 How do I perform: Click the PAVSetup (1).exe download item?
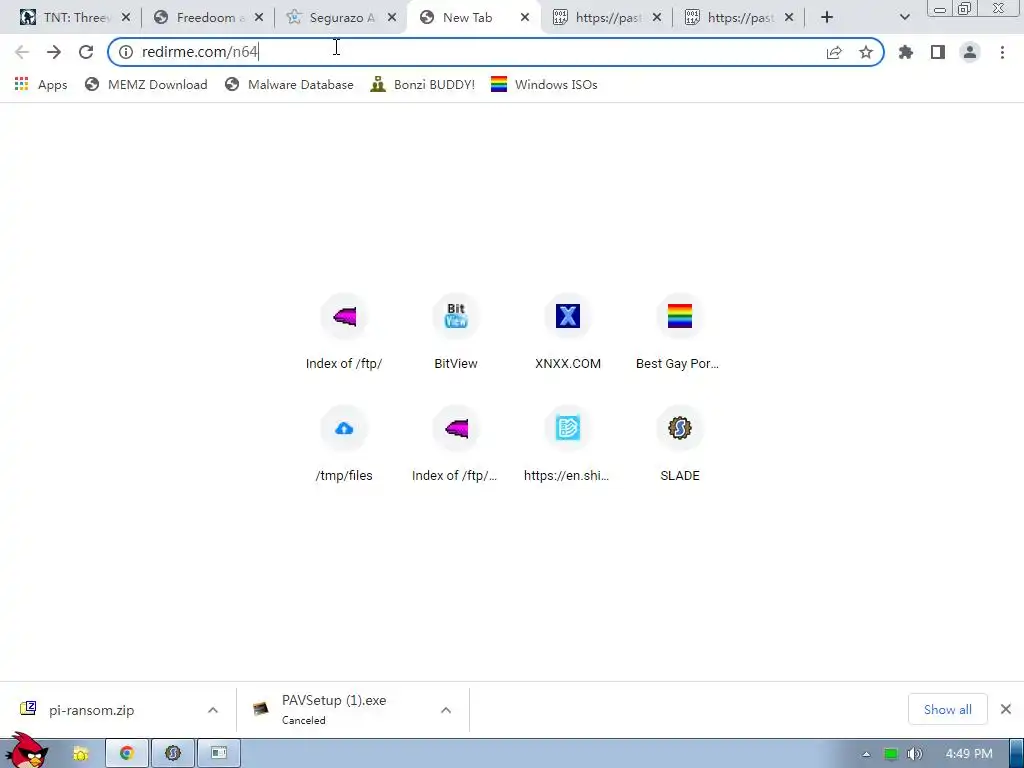tap(333, 710)
